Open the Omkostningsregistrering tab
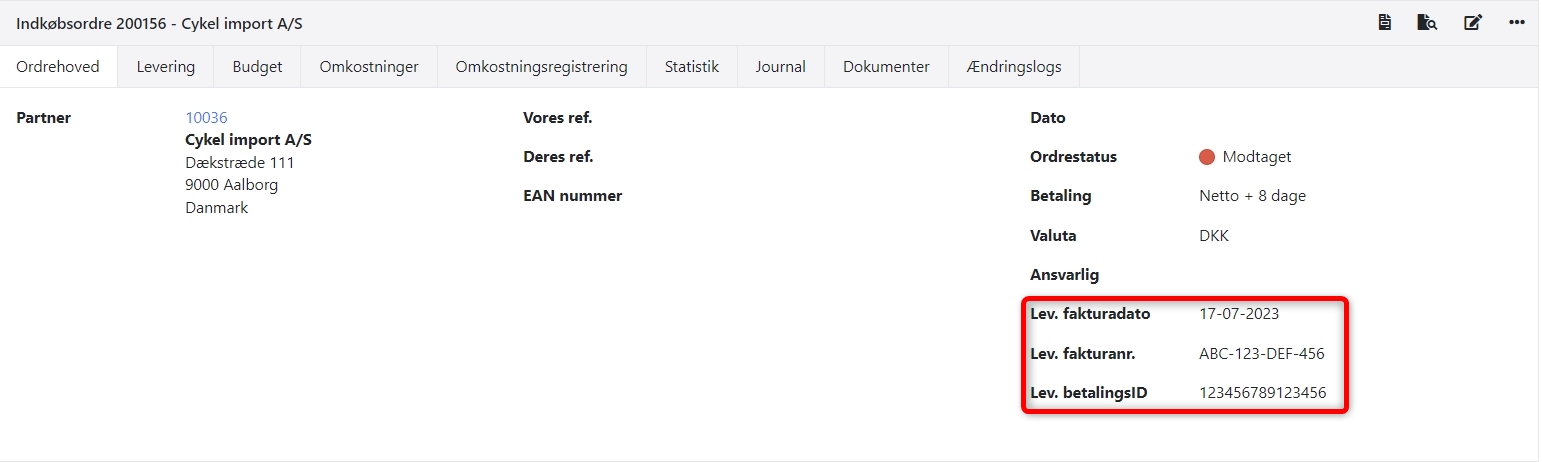Image resolution: width=1542 pixels, height=462 pixels. click(541, 67)
